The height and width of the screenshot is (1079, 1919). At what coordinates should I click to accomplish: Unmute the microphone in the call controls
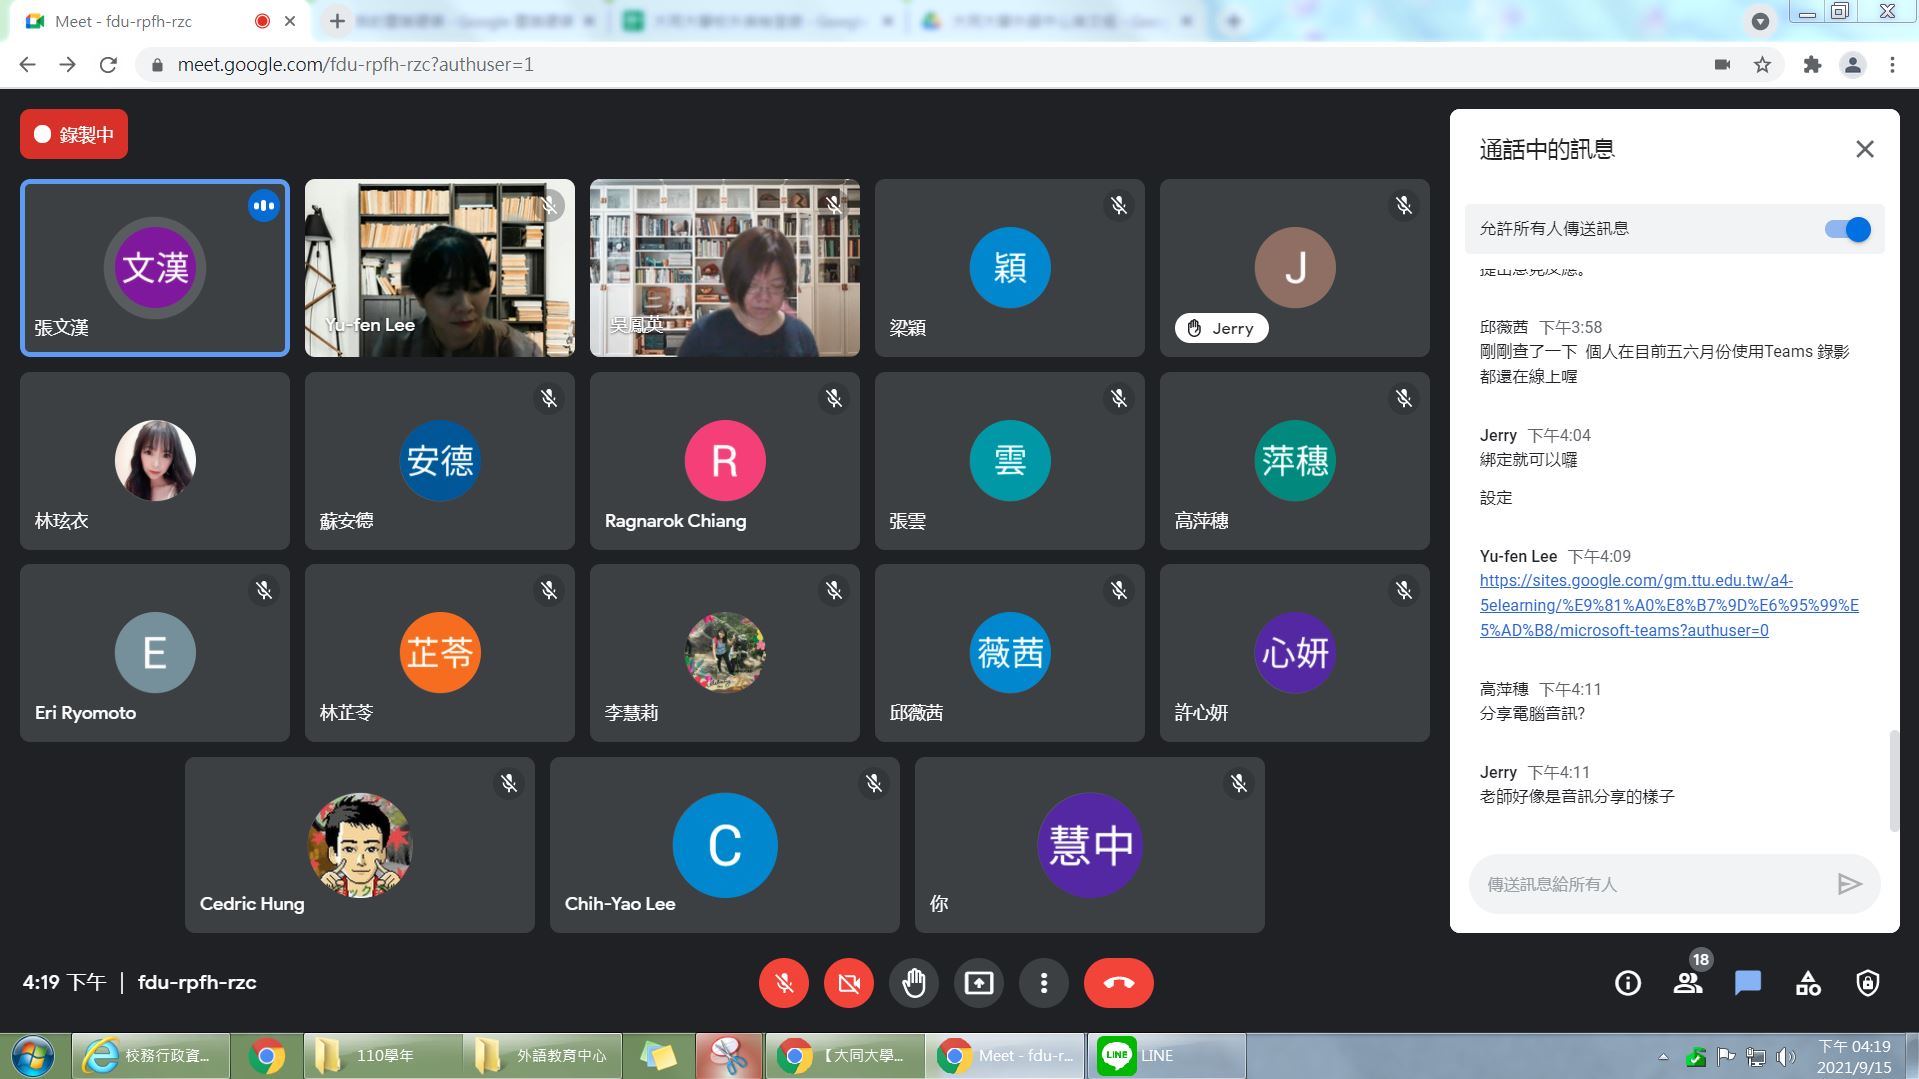point(783,983)
